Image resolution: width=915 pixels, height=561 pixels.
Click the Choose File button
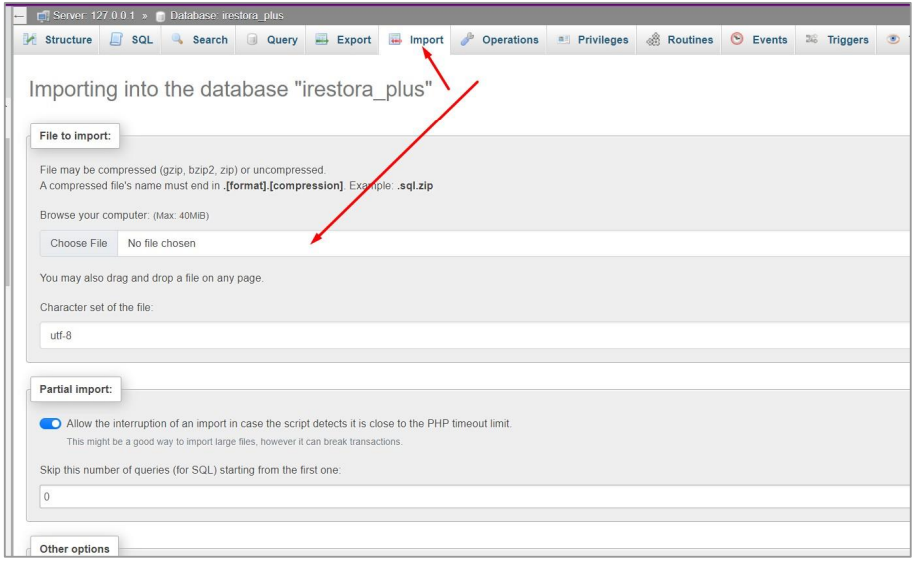pos(79,243)
